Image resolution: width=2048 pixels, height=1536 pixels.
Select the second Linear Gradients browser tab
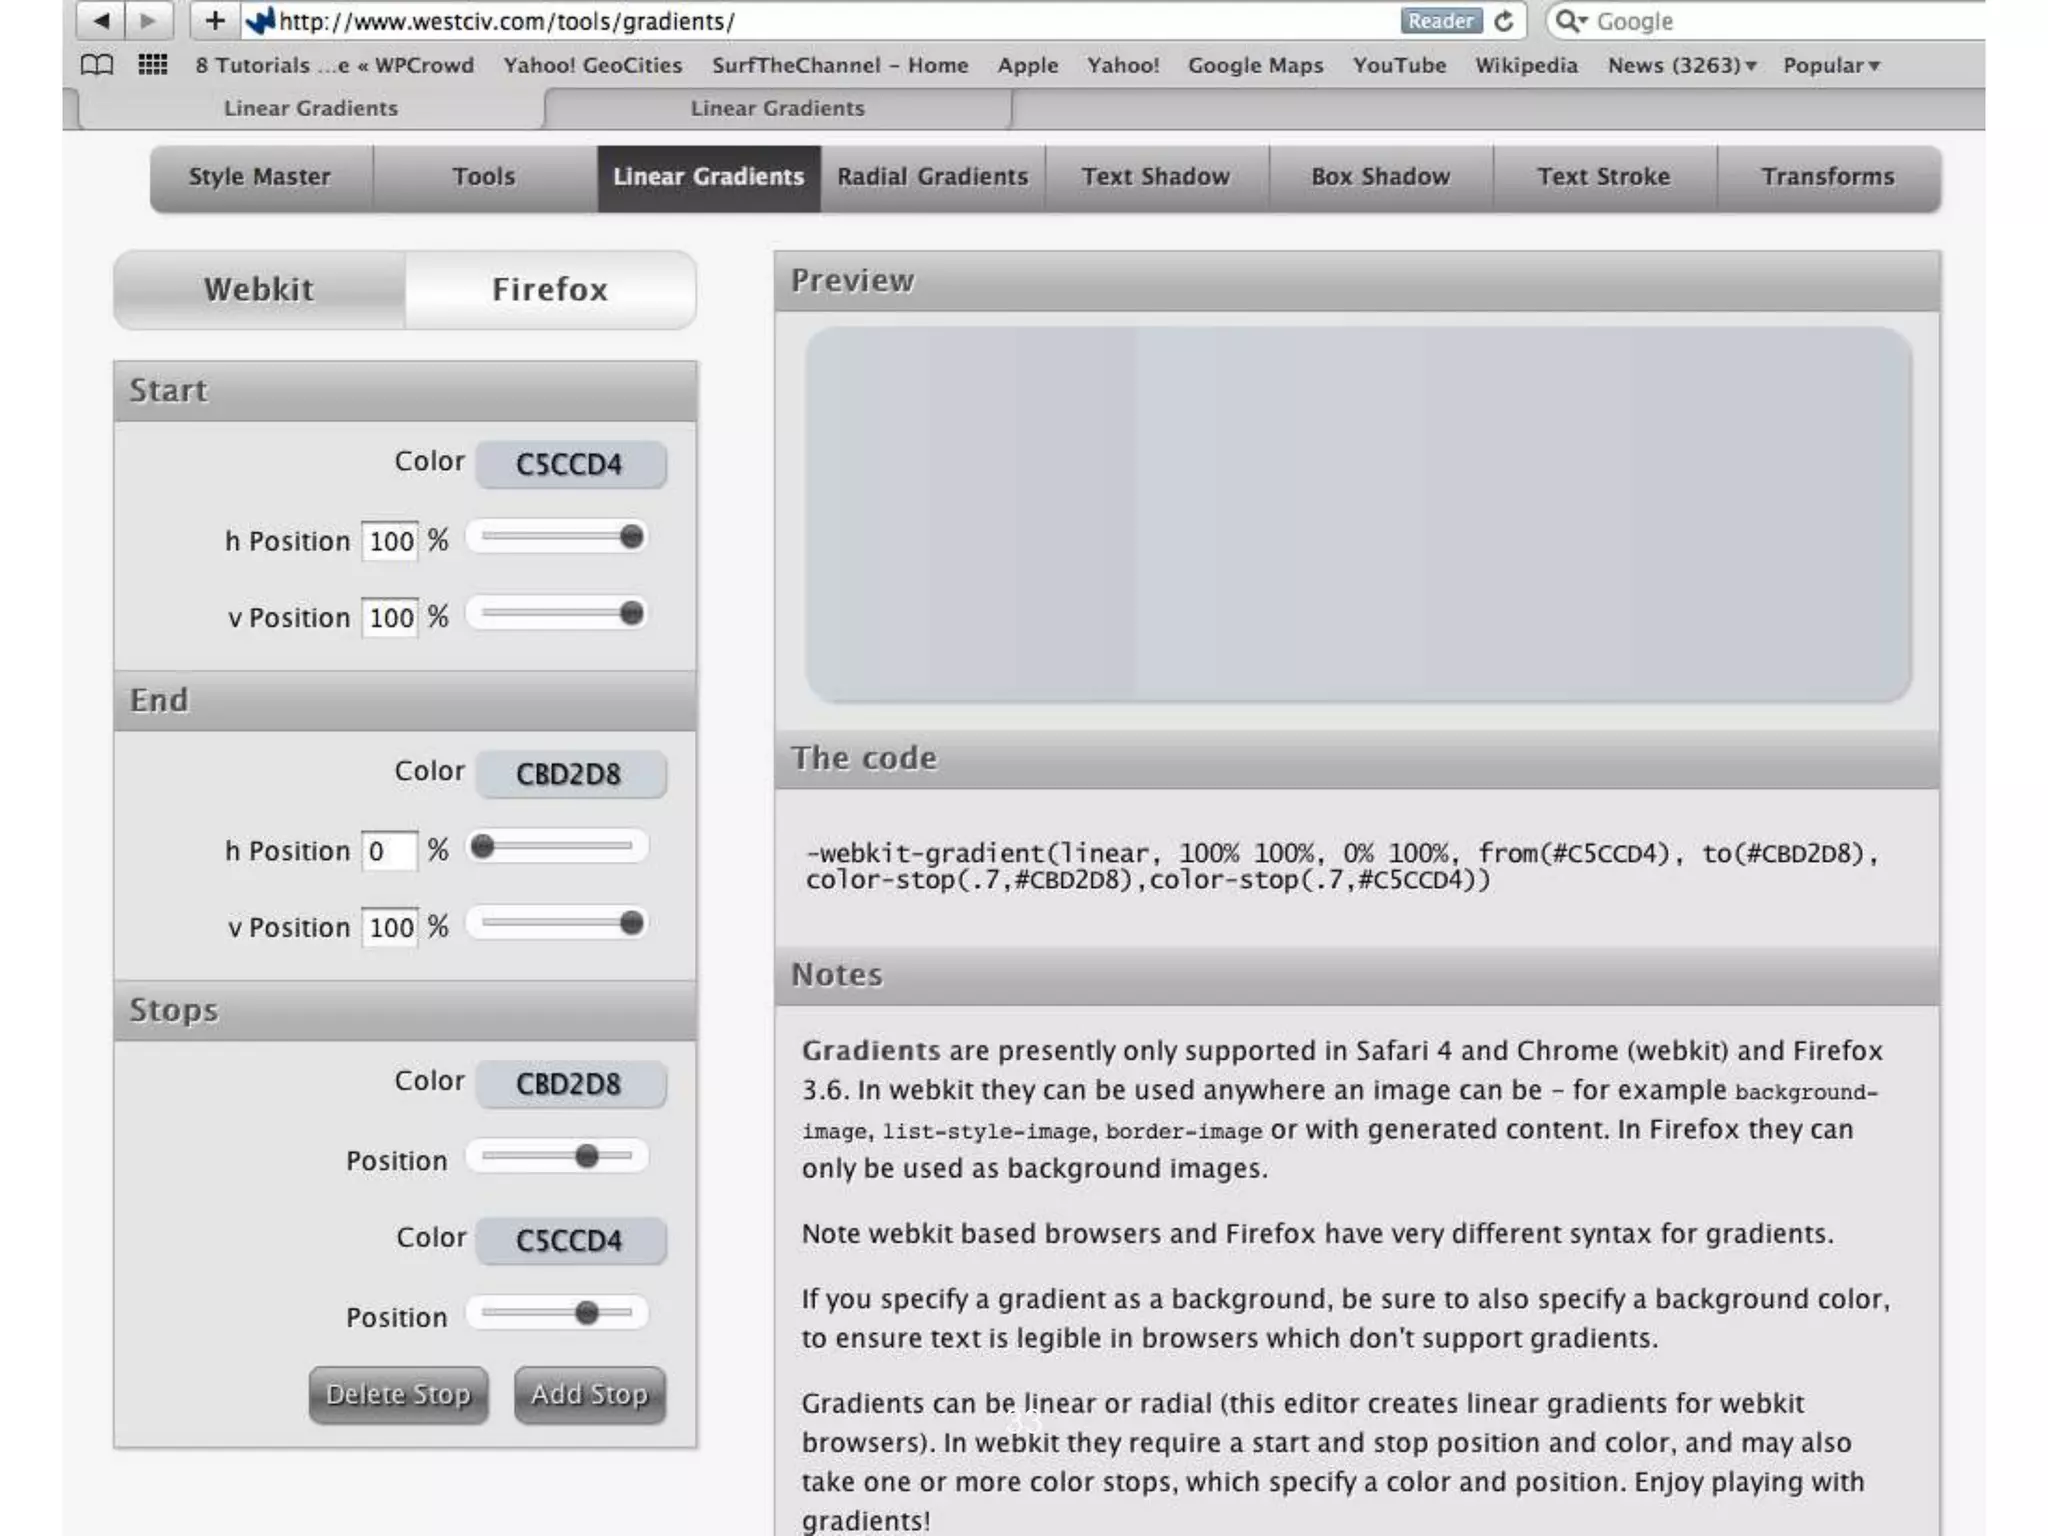point(777,108)
